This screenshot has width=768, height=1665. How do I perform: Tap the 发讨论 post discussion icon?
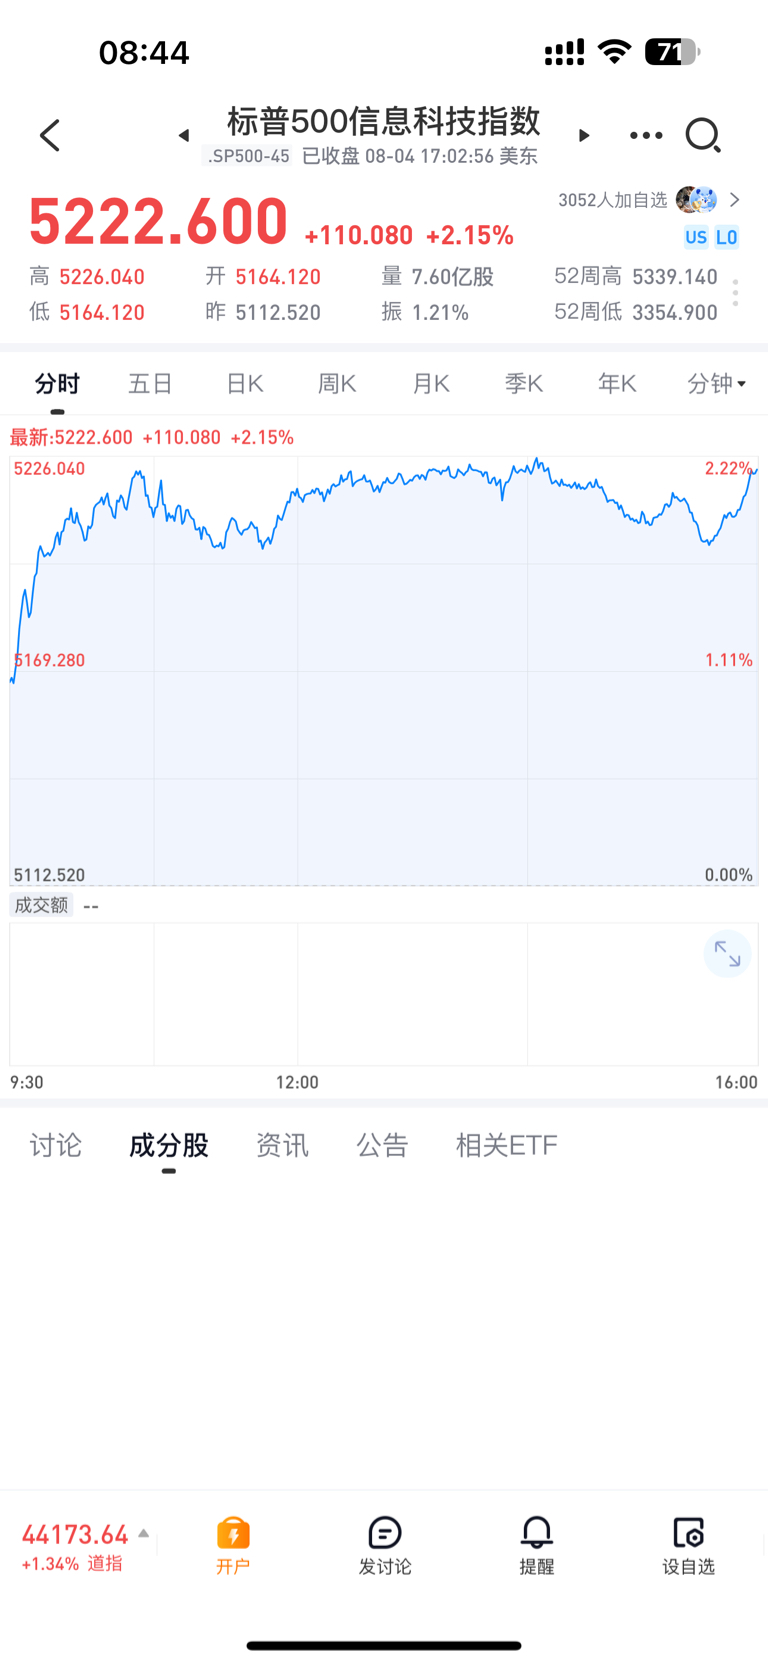click(x=385, y=1545)
